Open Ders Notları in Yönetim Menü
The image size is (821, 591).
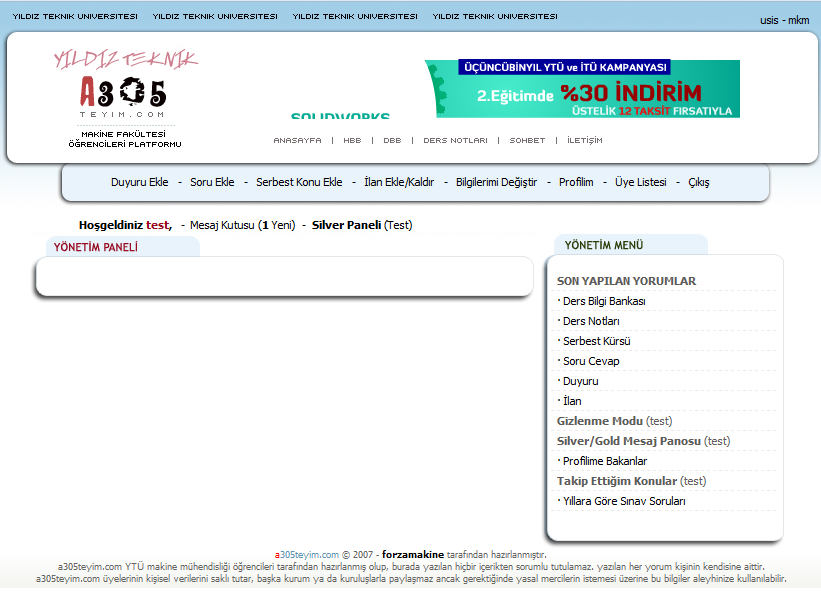[x=591, y=321]
